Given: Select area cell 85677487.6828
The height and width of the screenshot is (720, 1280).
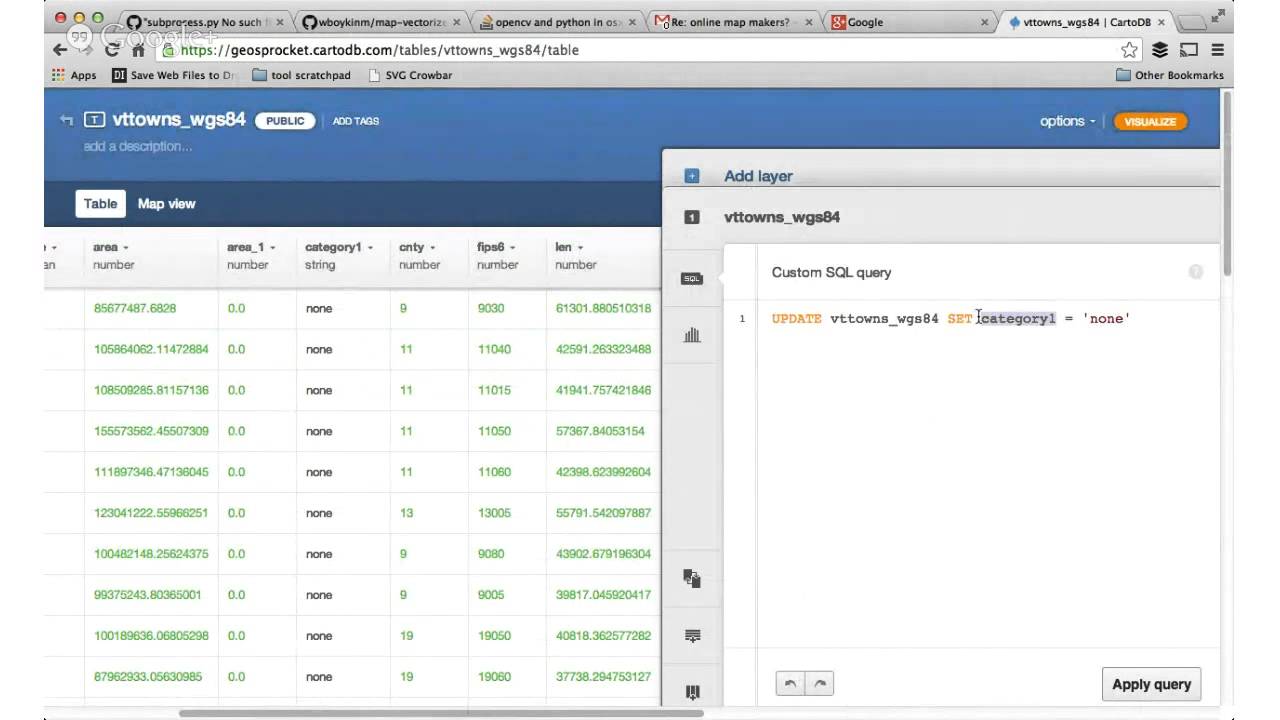Looking at the screenshot, I should coord(135,308).
